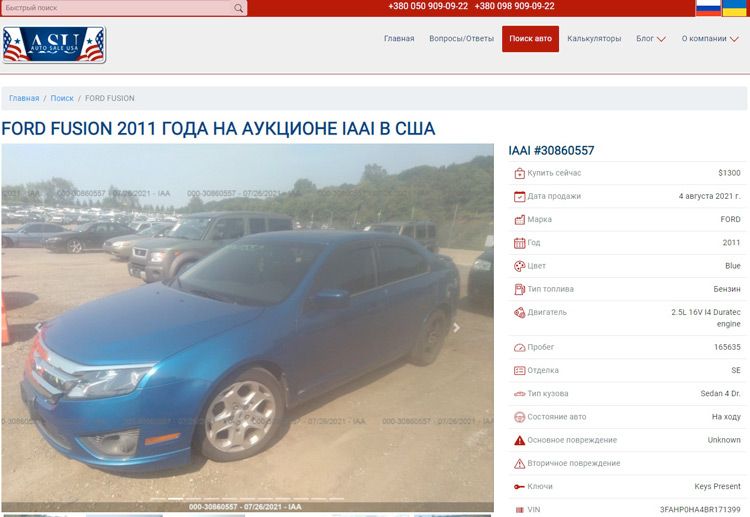Call phone number +380 098 909-09-22
750x517 pixels.
pos(515,6)
